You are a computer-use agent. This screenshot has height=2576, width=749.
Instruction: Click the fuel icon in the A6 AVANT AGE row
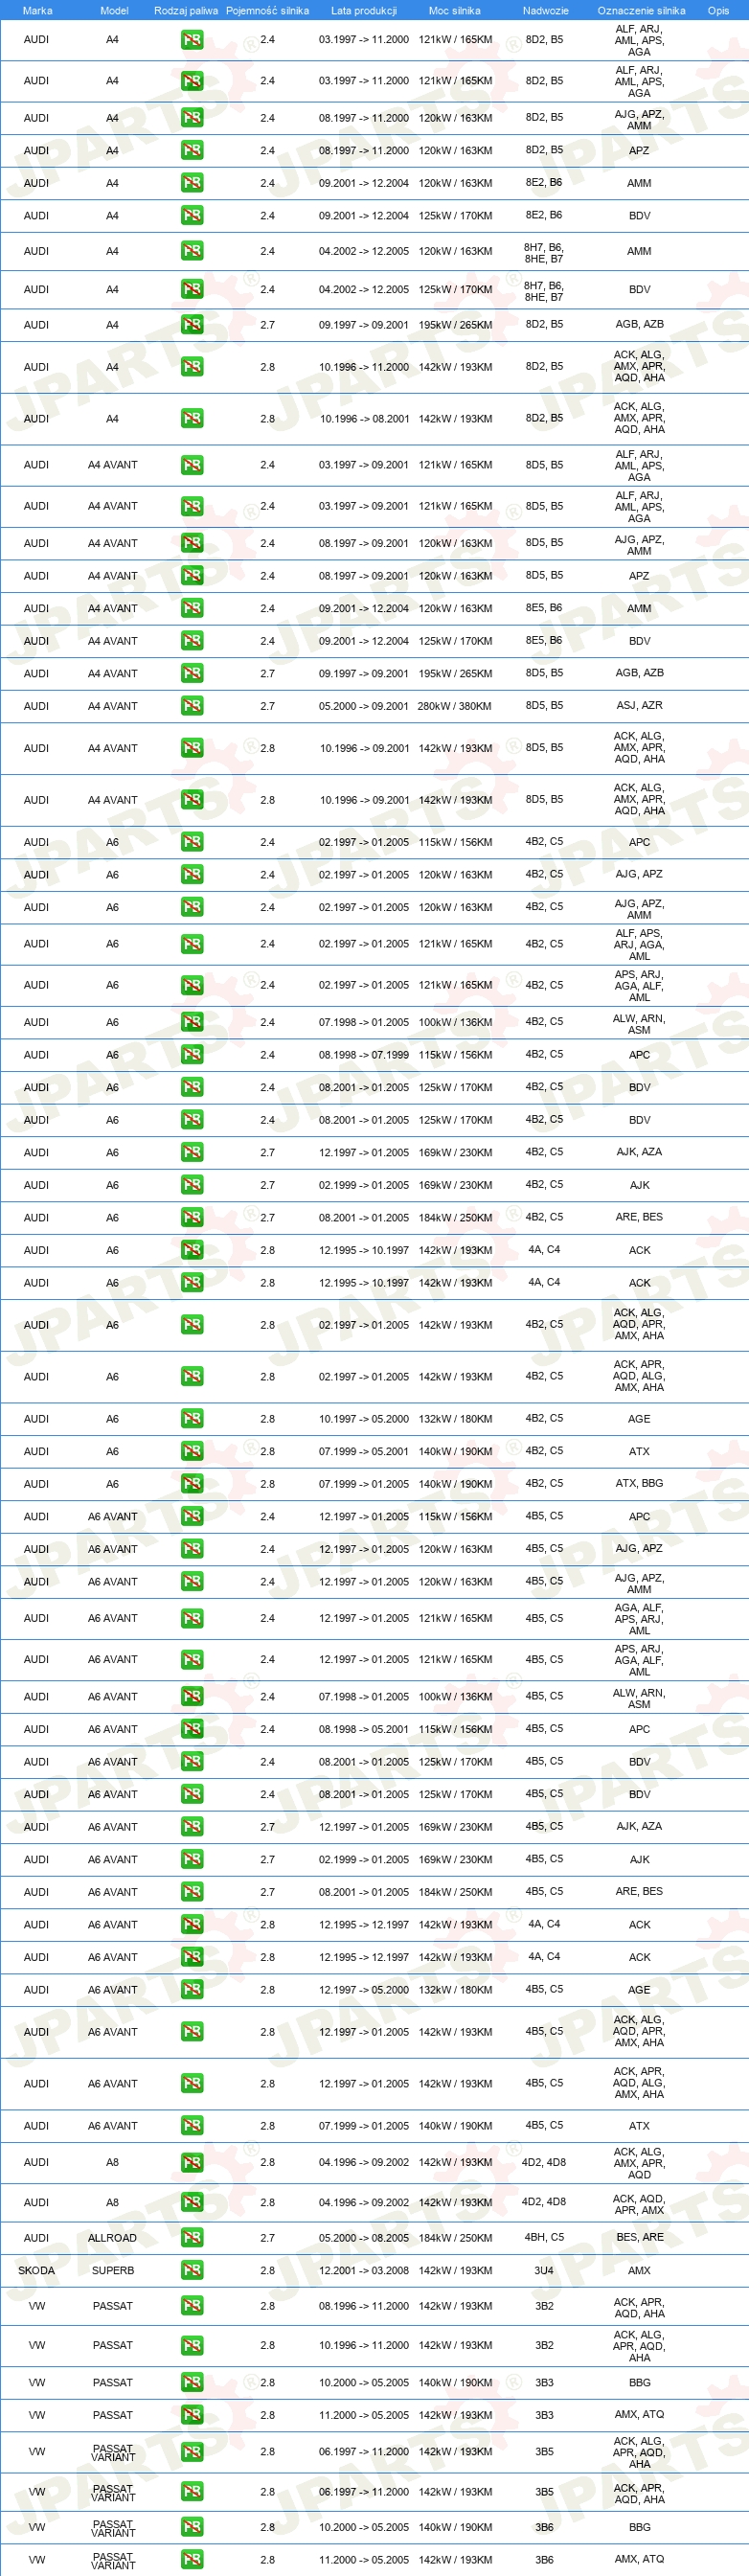(192, 1989)
